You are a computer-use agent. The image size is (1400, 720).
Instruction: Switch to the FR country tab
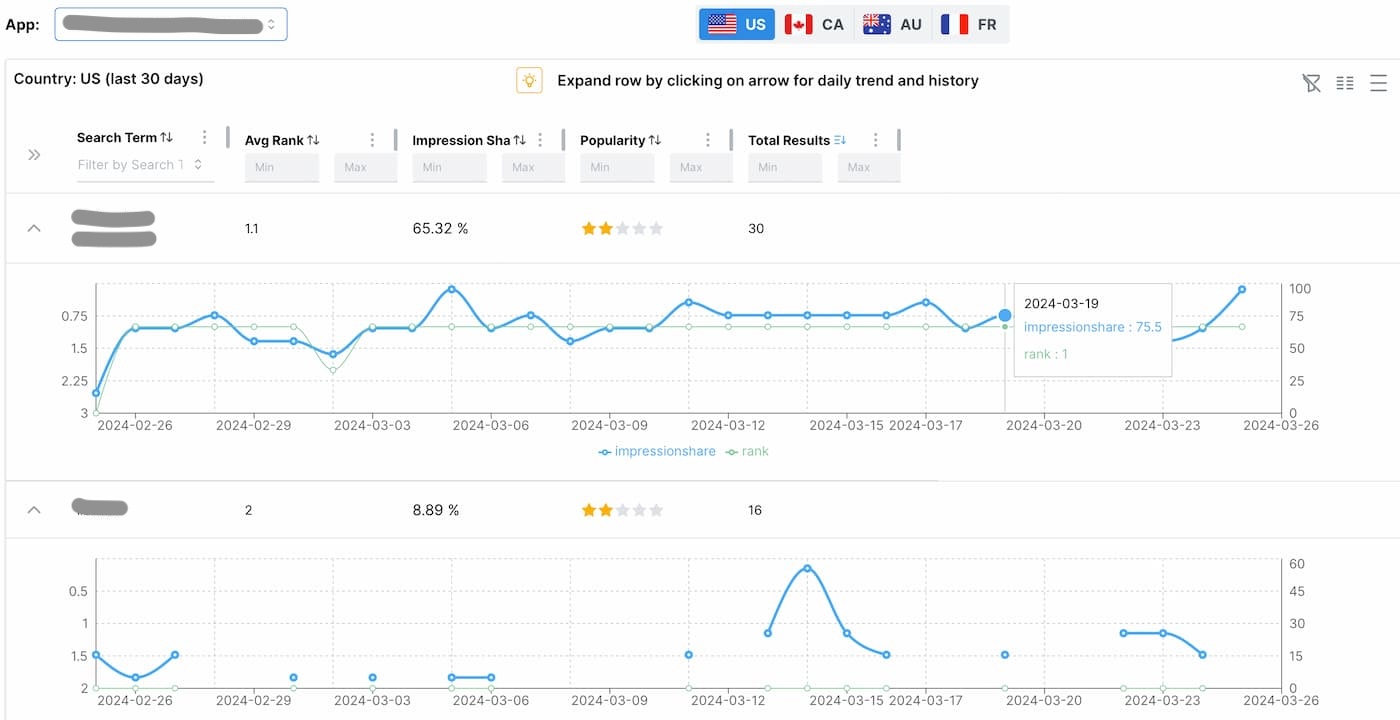[969, 24]
